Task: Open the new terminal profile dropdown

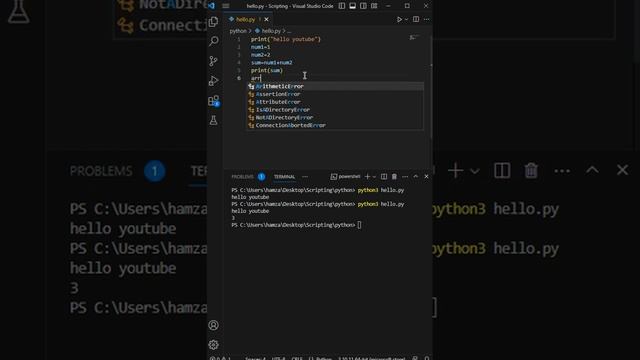Action: [x=374, y=177]
